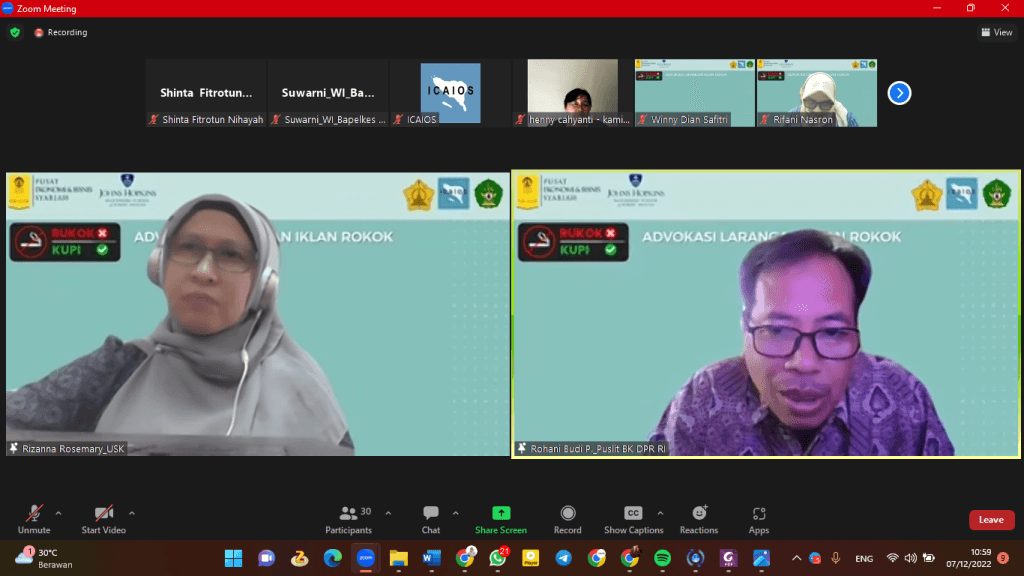
Task: Click the green encryption shield icon
Action: pyautogui.click(x=15, y=32)
